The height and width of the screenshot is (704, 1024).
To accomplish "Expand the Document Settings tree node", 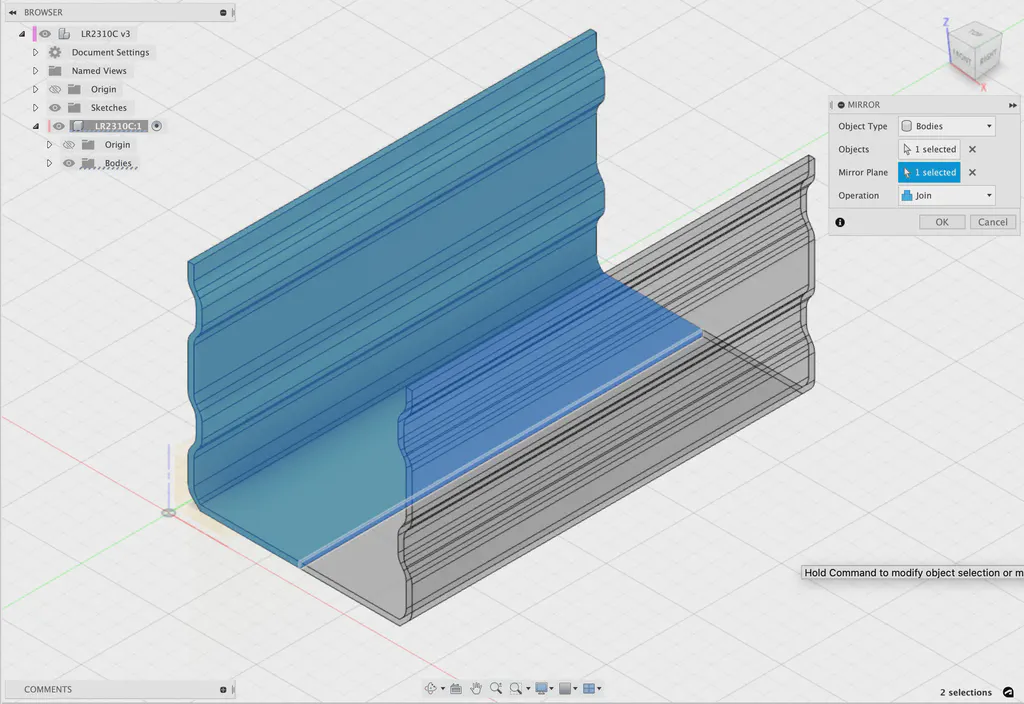I will (35, 52).
